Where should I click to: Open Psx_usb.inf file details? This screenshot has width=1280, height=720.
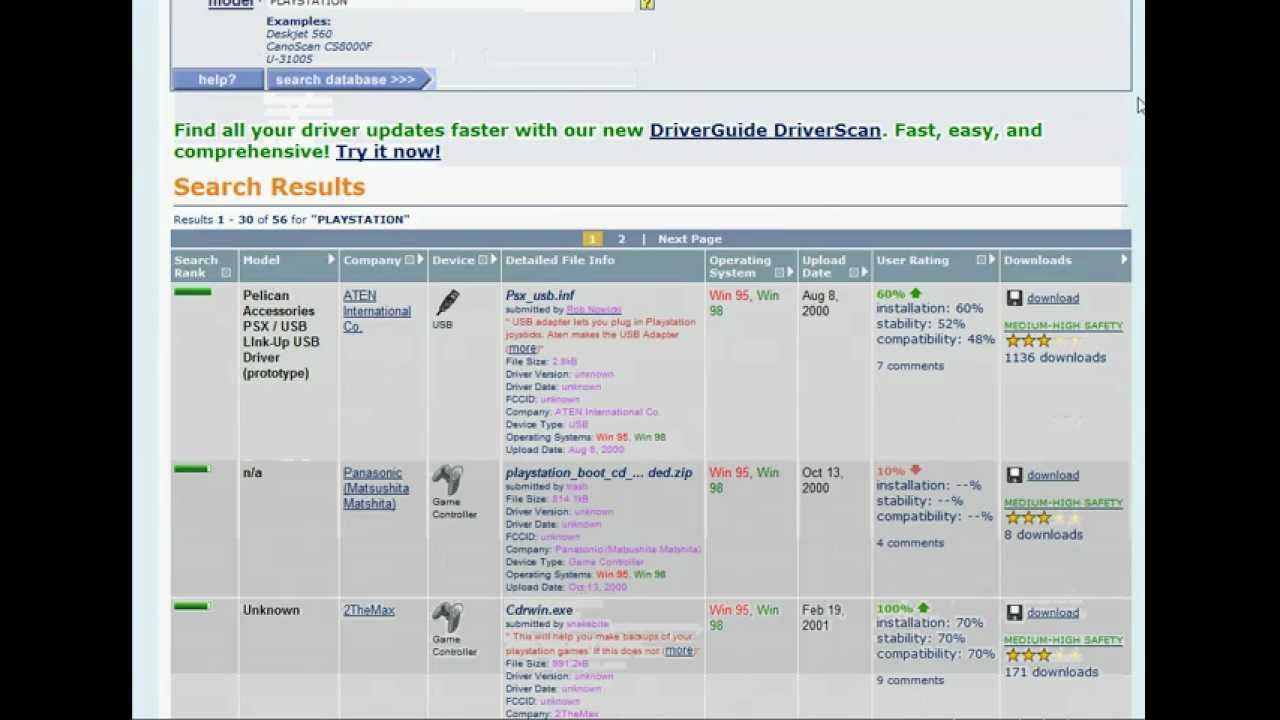point(540,296)
